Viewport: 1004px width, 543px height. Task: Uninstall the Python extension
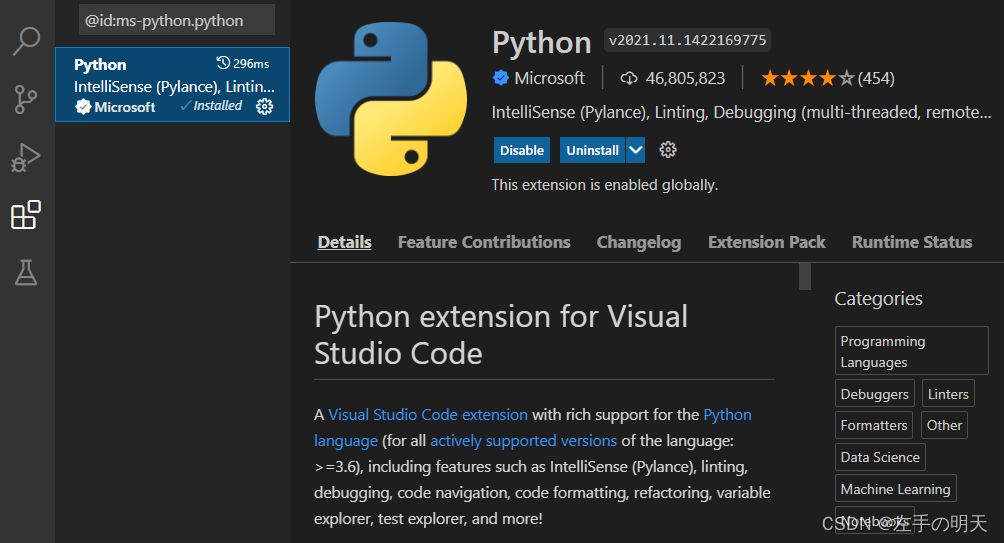(x=592, y=150)
